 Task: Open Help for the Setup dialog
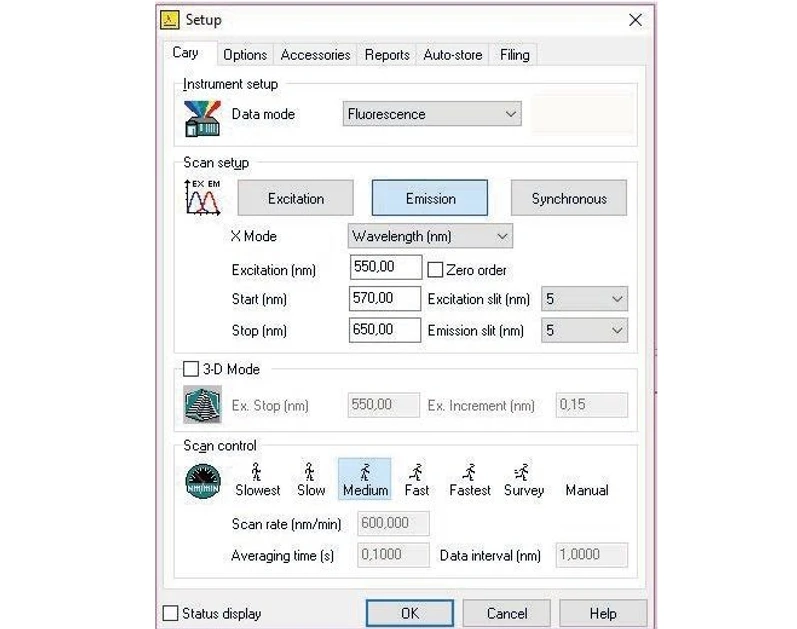pyautogui.click(x=603, y=613)
